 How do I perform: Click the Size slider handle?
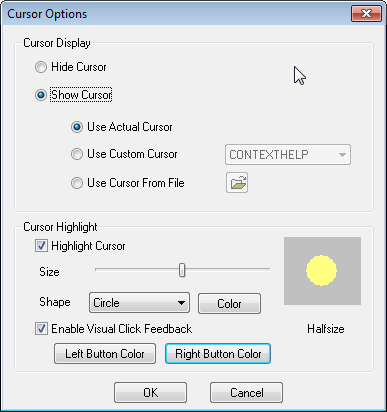coord(182,270)
